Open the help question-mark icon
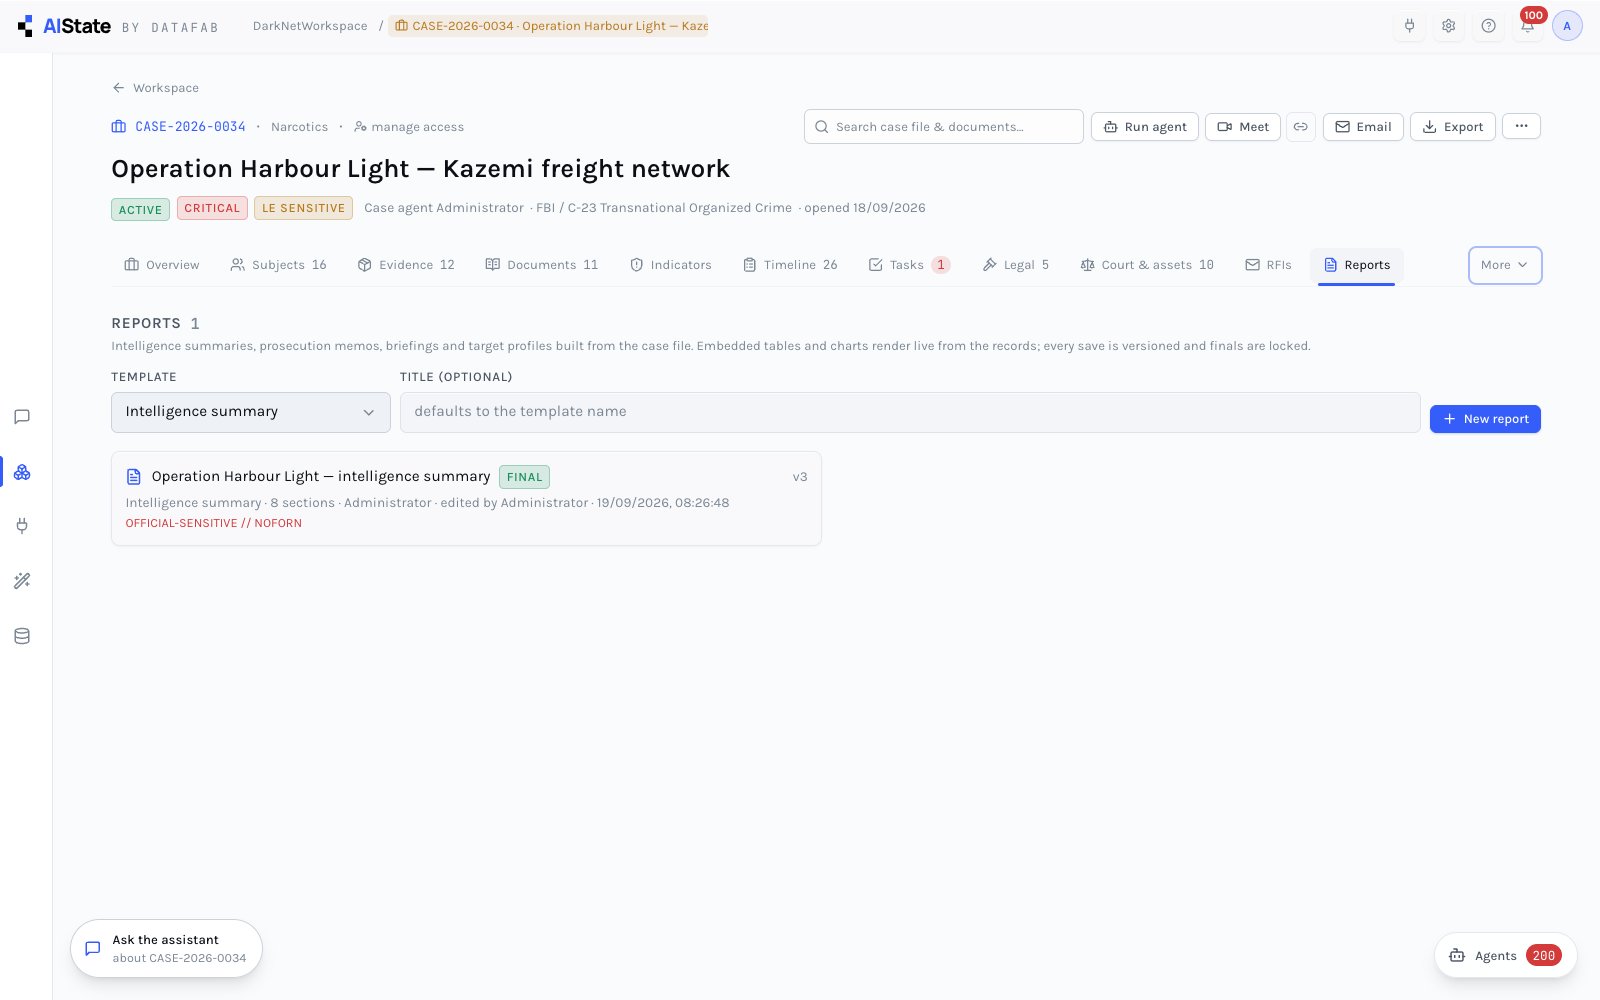1600x1000 pixels. tap(1488, 26)
